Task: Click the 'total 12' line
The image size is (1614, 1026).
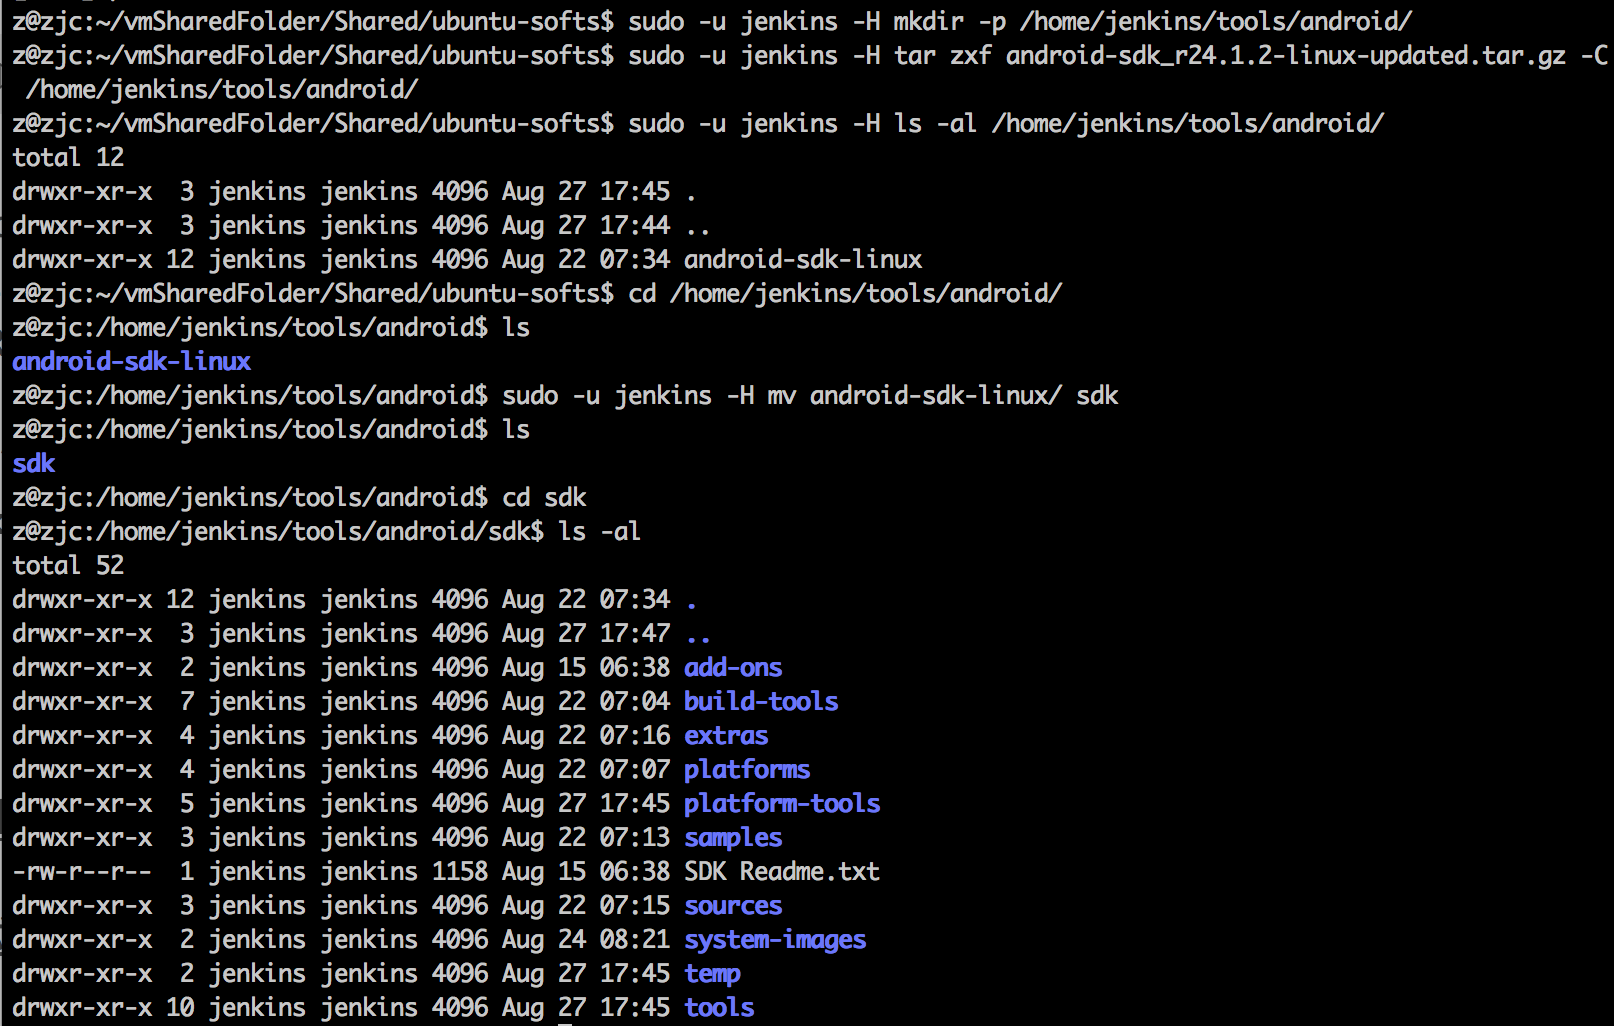Action: 68,157
